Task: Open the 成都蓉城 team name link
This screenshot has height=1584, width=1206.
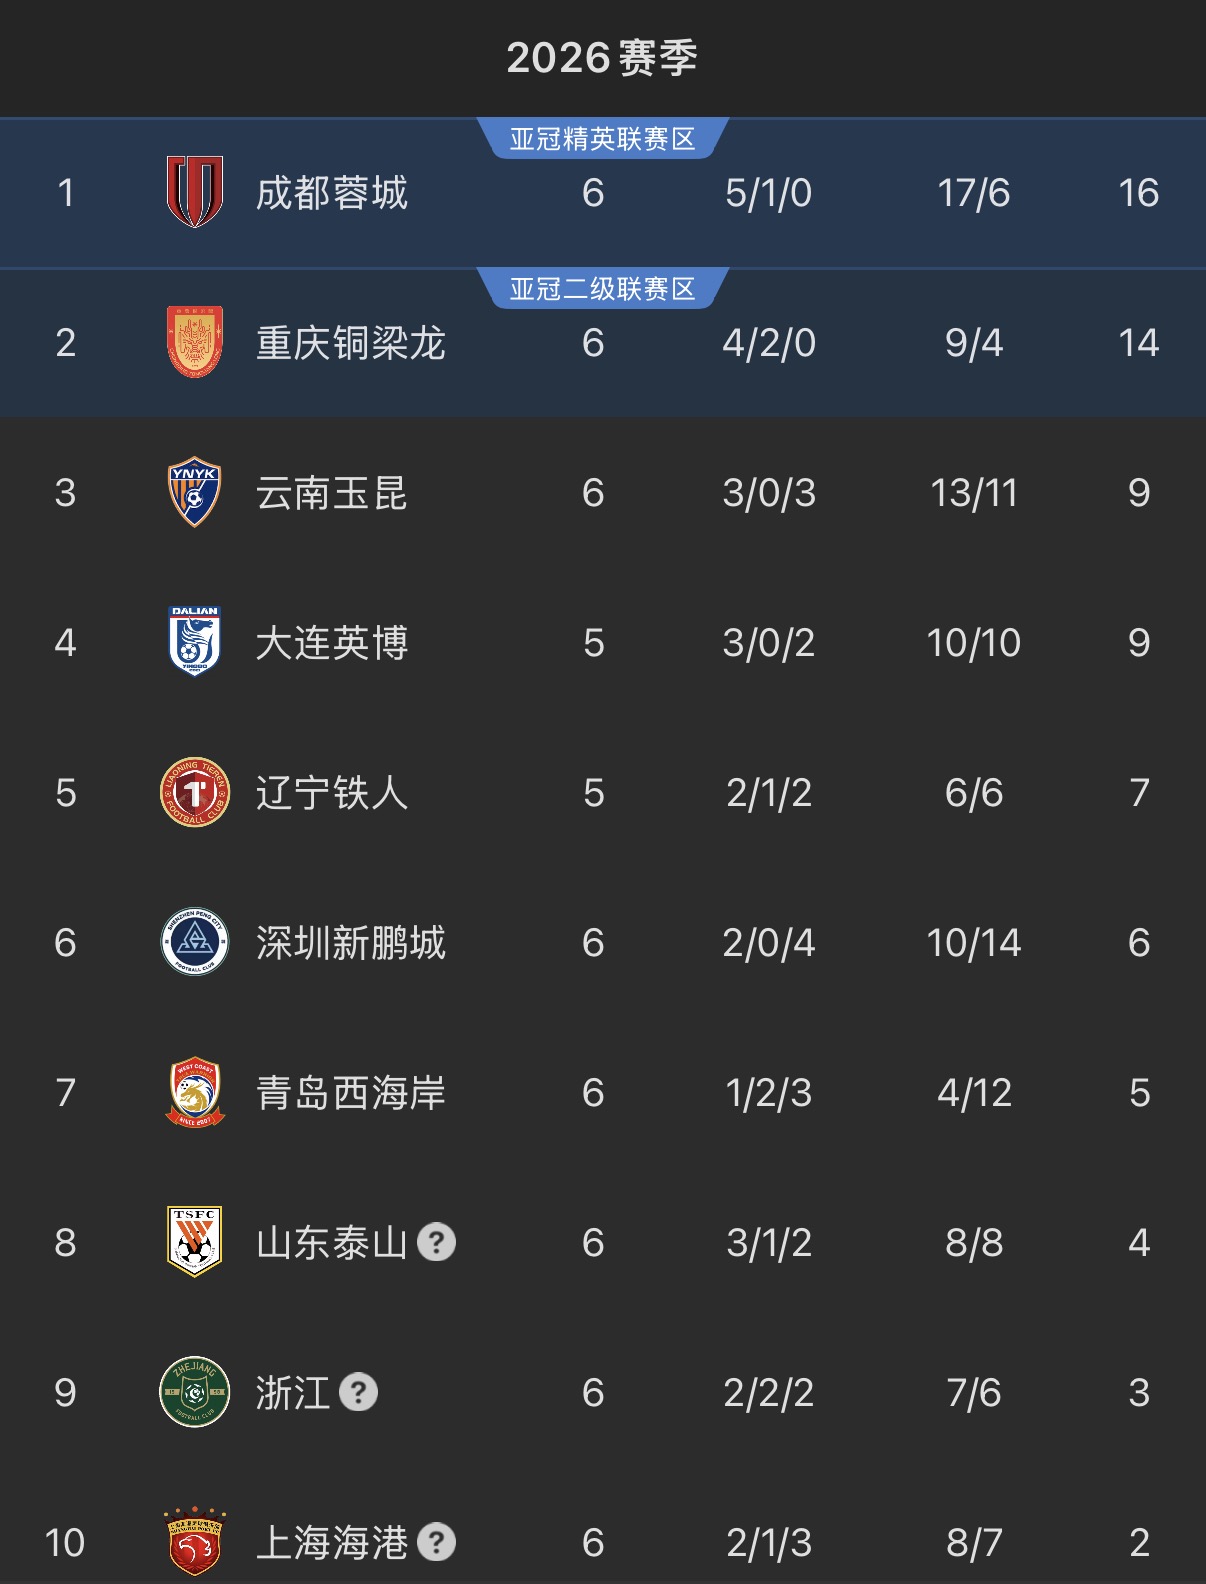Action: [332, 193]
